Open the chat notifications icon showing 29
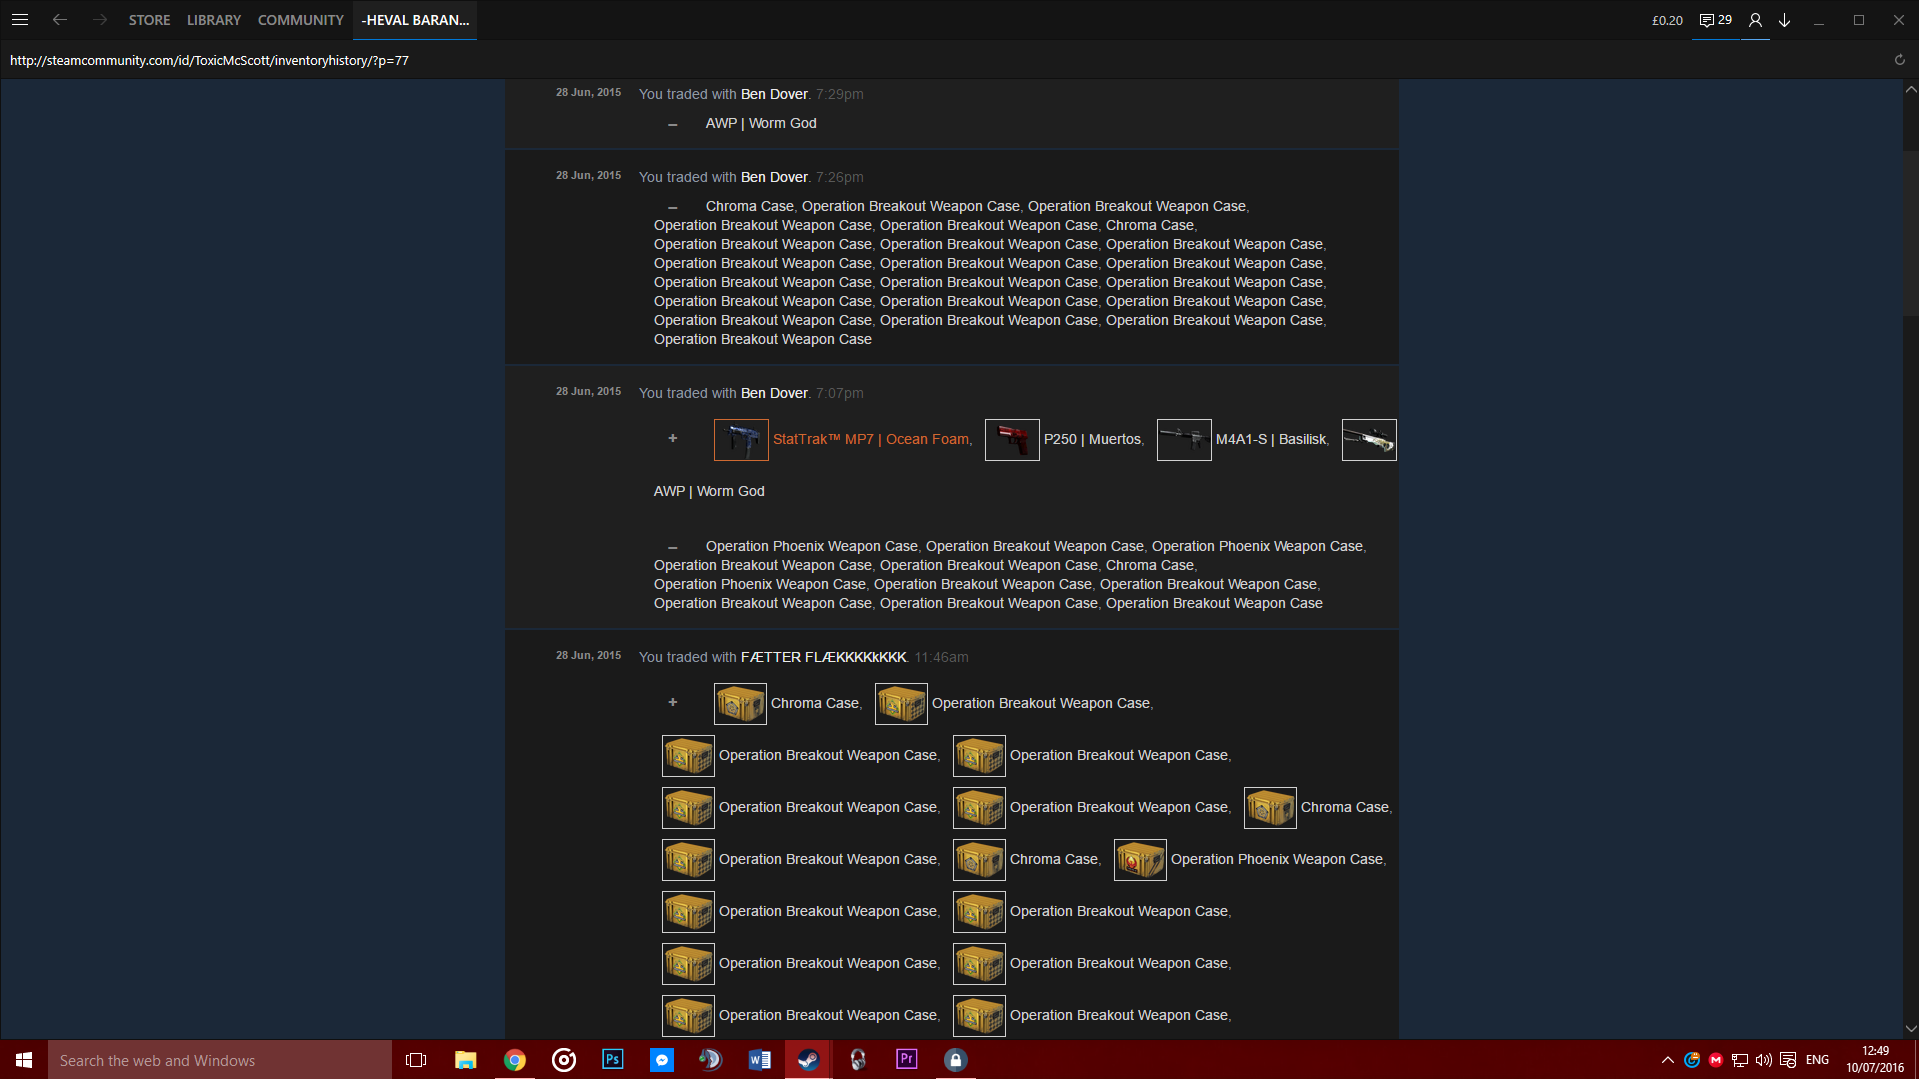The image size is (1919, 1079). (1715, 20)
